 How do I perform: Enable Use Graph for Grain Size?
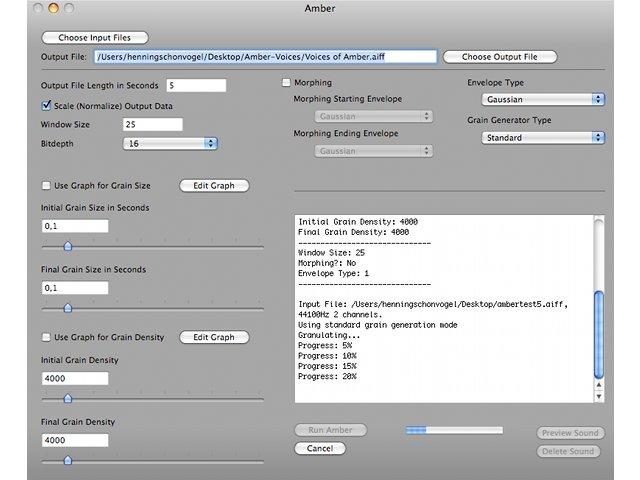pos(46,185)
